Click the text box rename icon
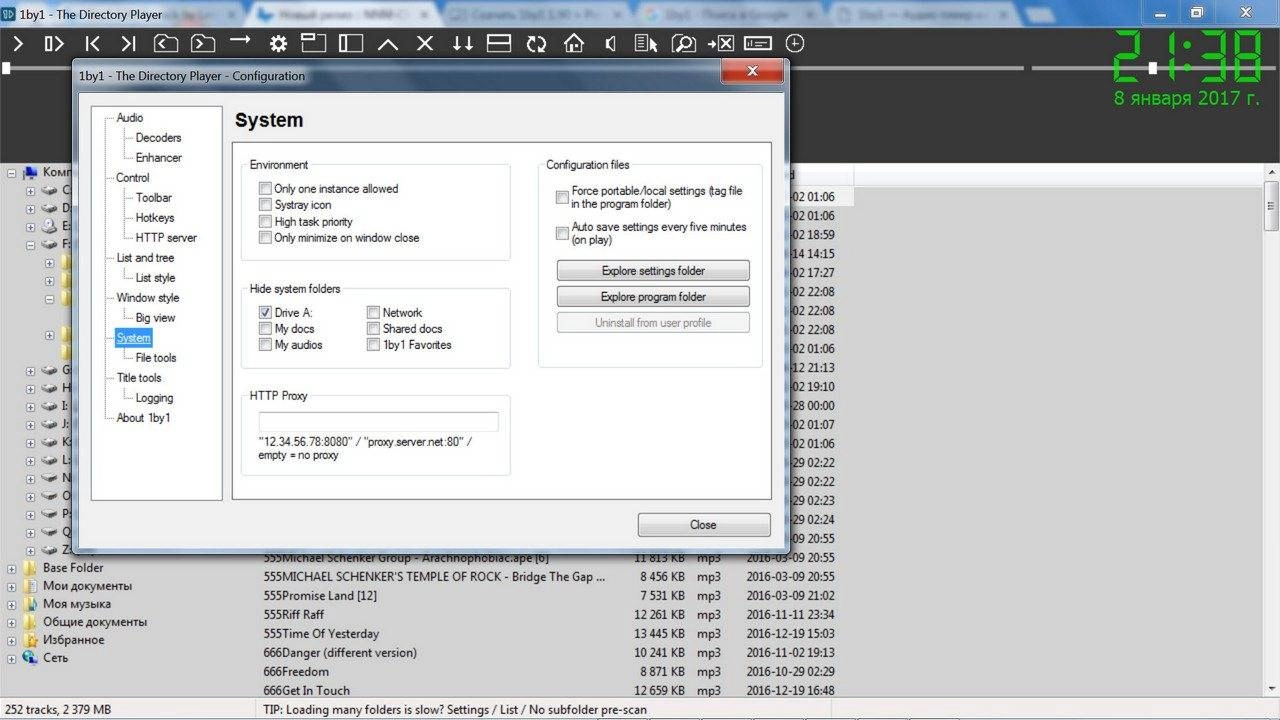Image resolution: width=1280 pixels, height=720 pixels. point(758,44)
